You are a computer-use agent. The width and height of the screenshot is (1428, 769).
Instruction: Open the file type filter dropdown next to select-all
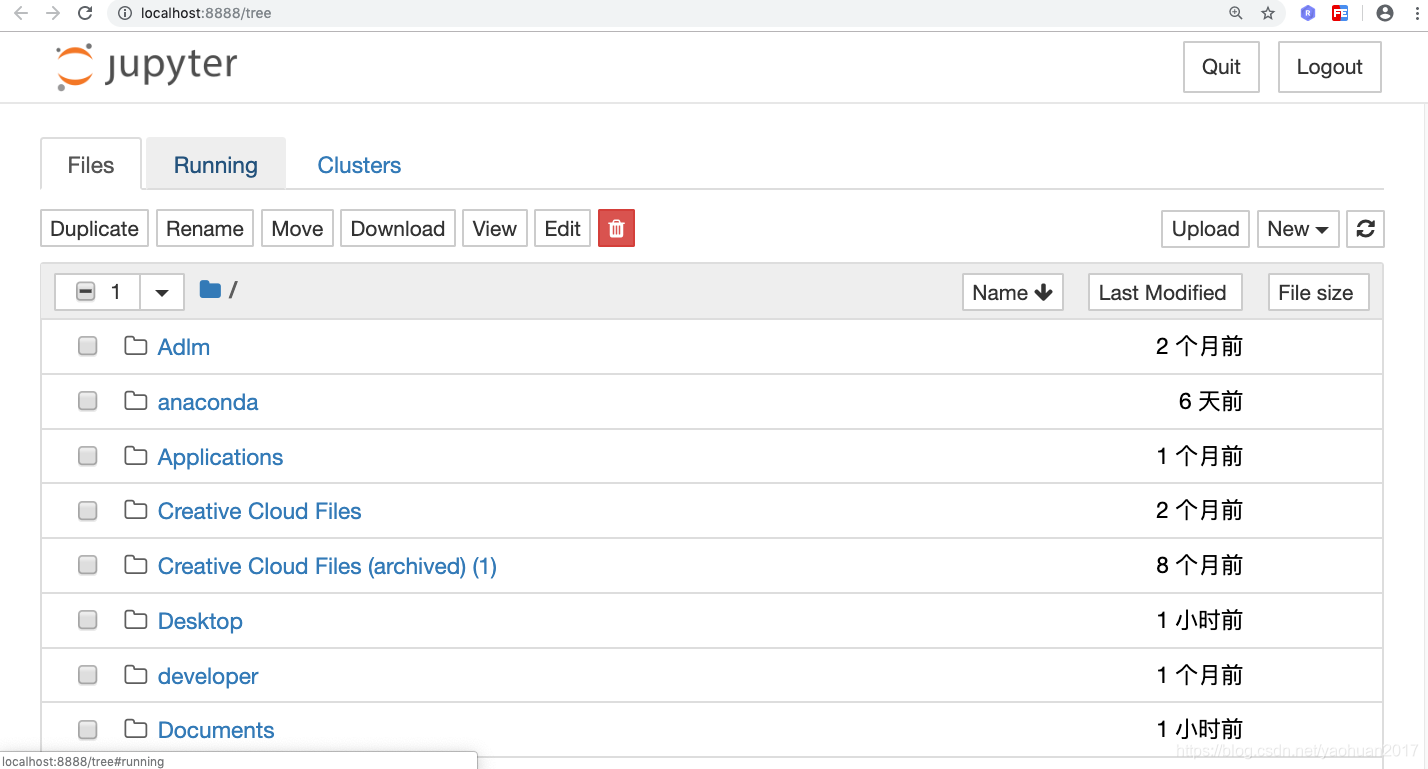coord(161,291)
